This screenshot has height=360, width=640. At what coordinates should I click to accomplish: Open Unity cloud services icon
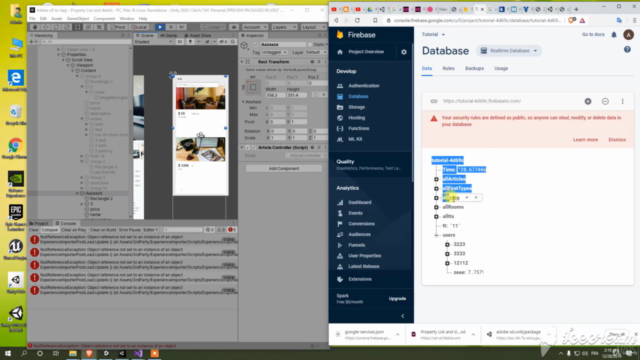234,27
